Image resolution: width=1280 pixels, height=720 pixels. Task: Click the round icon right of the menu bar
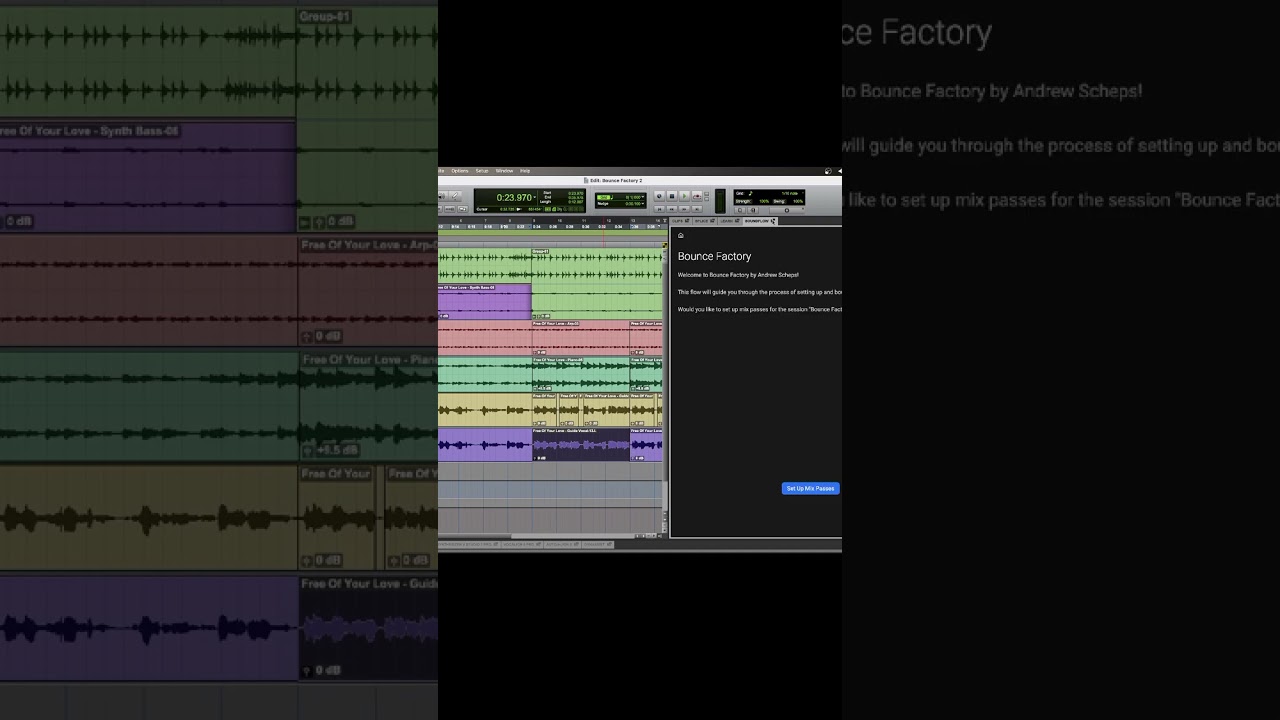coord(828,171)
